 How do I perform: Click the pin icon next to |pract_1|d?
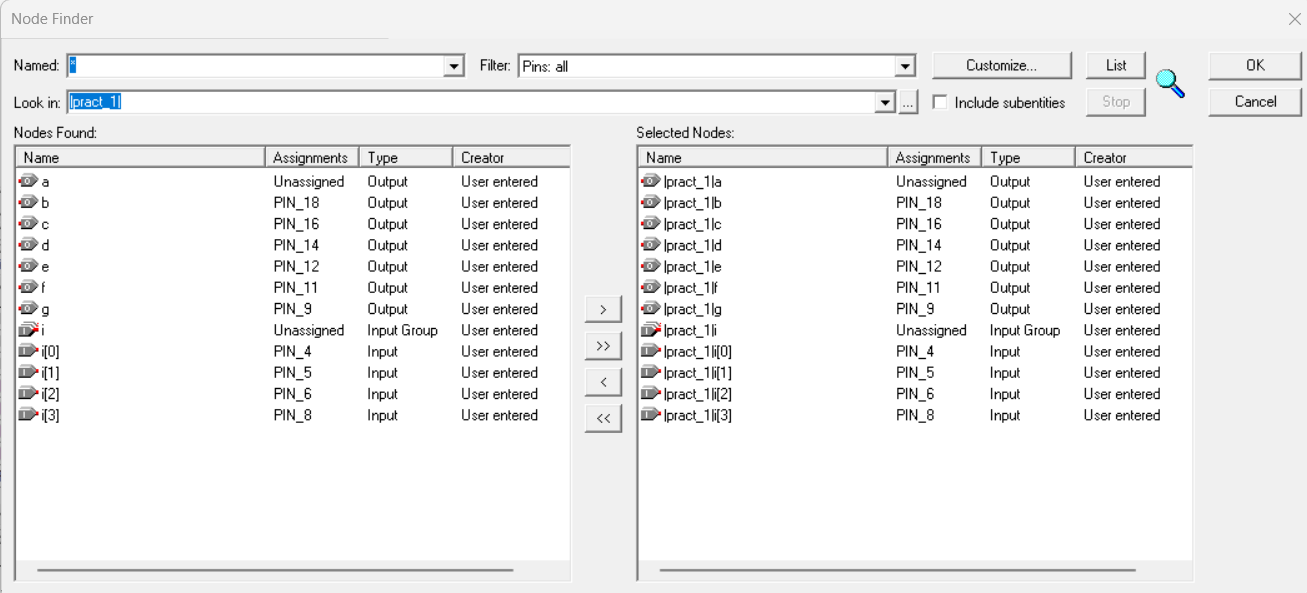[651, 245]
